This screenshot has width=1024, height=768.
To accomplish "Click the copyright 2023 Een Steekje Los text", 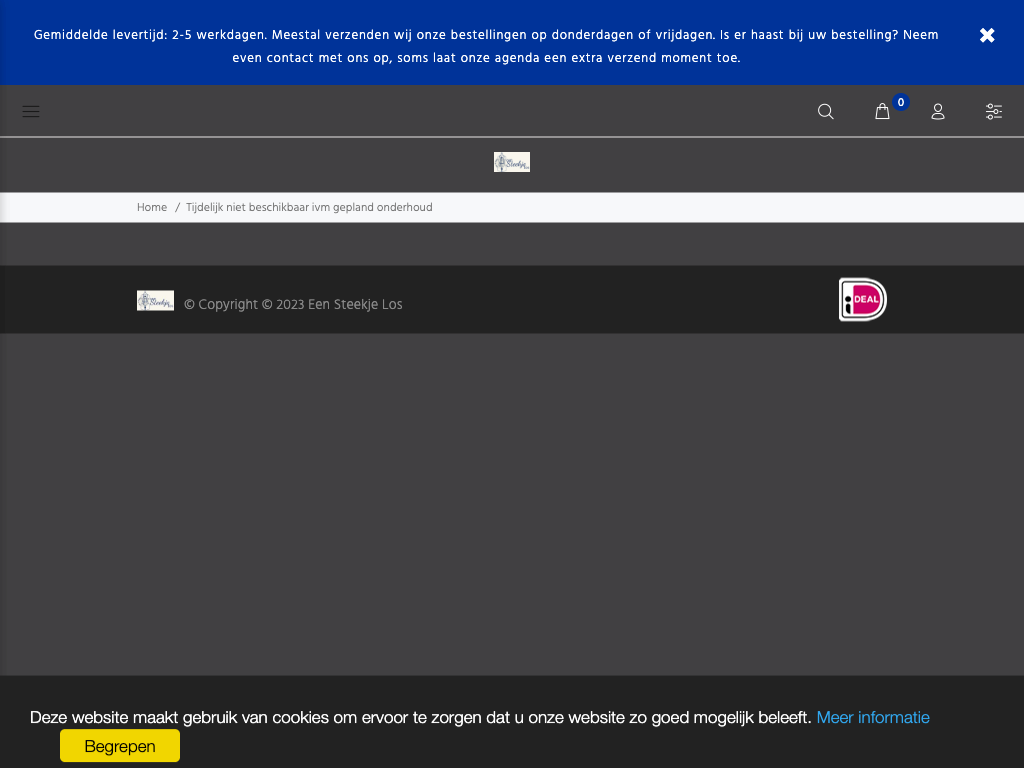I will tap(293, 305).
